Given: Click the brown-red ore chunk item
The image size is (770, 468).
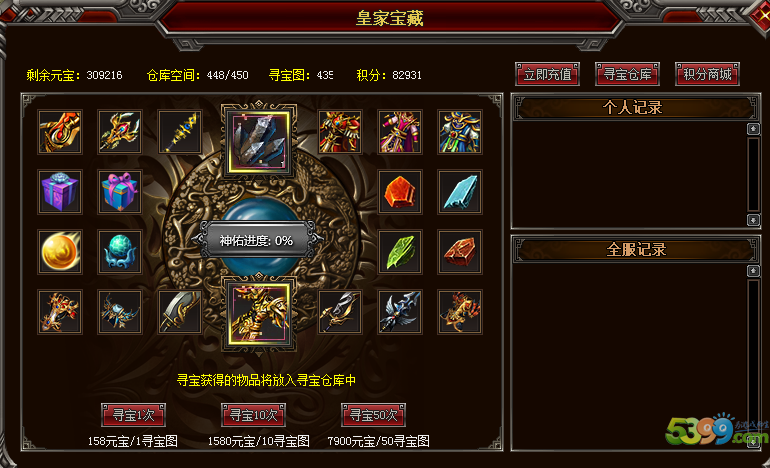Looking at the screenshot, I should [x=460, y=251].
